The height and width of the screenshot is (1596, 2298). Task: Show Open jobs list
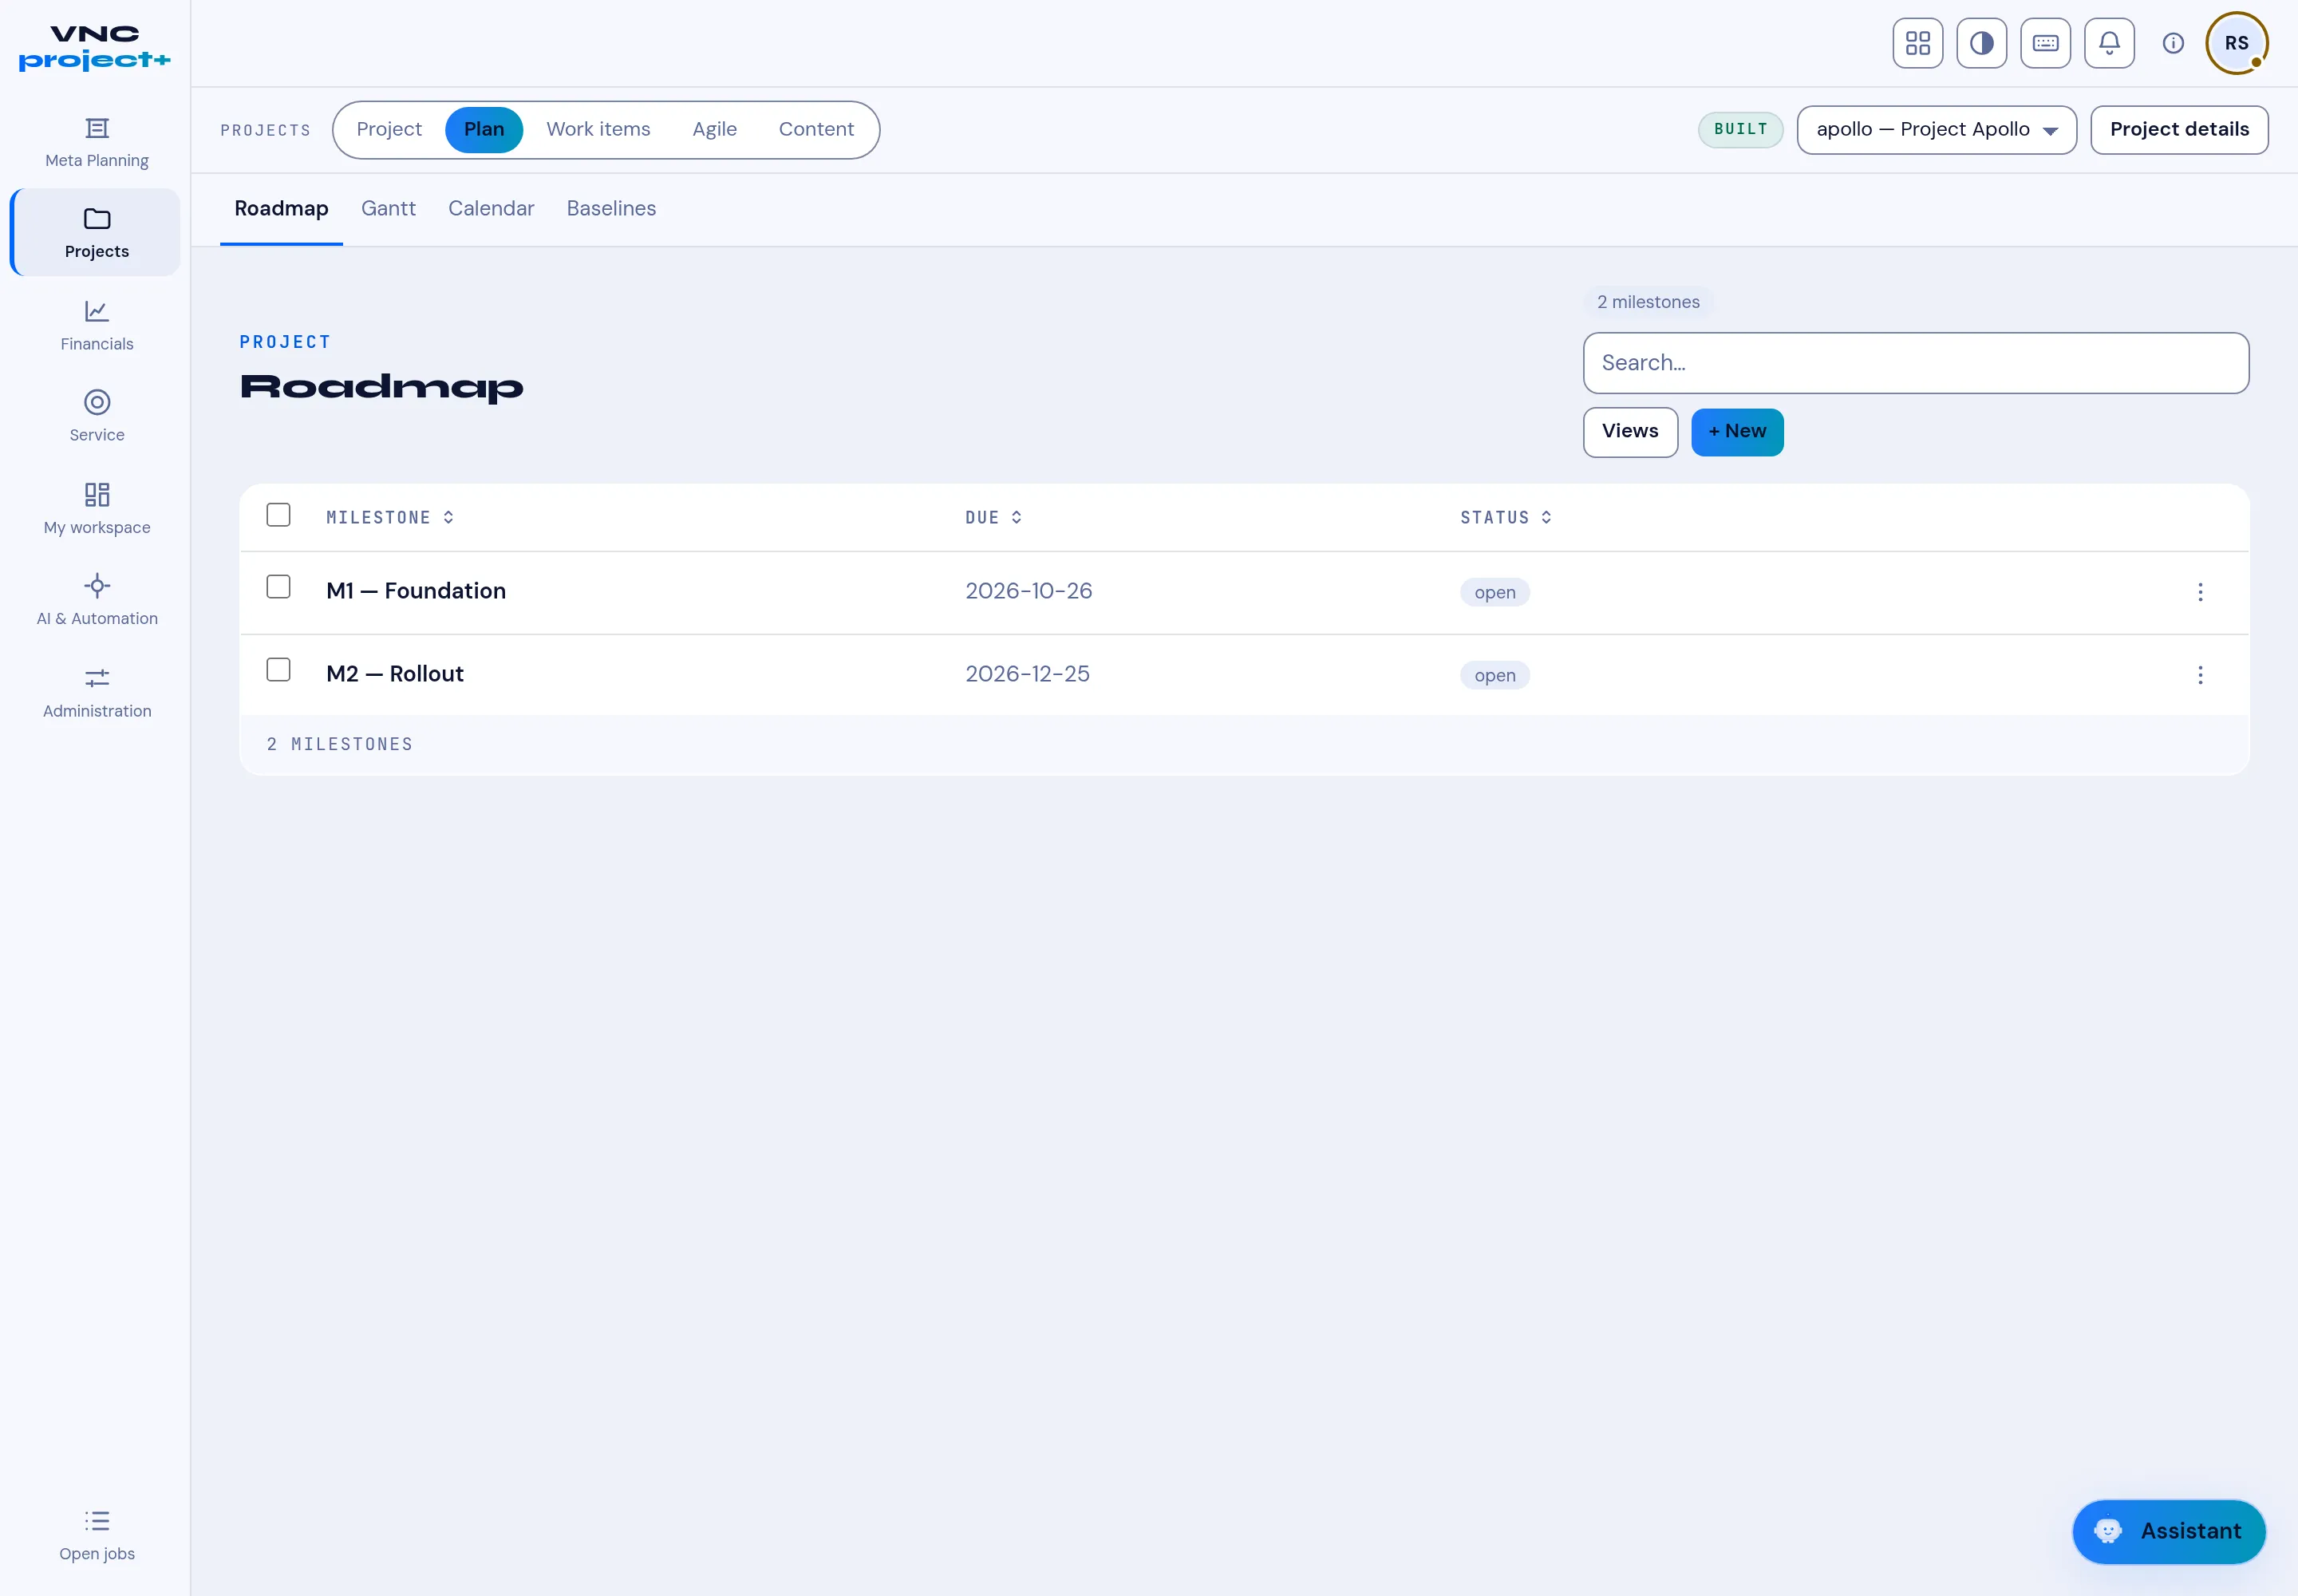point(96,1535)
